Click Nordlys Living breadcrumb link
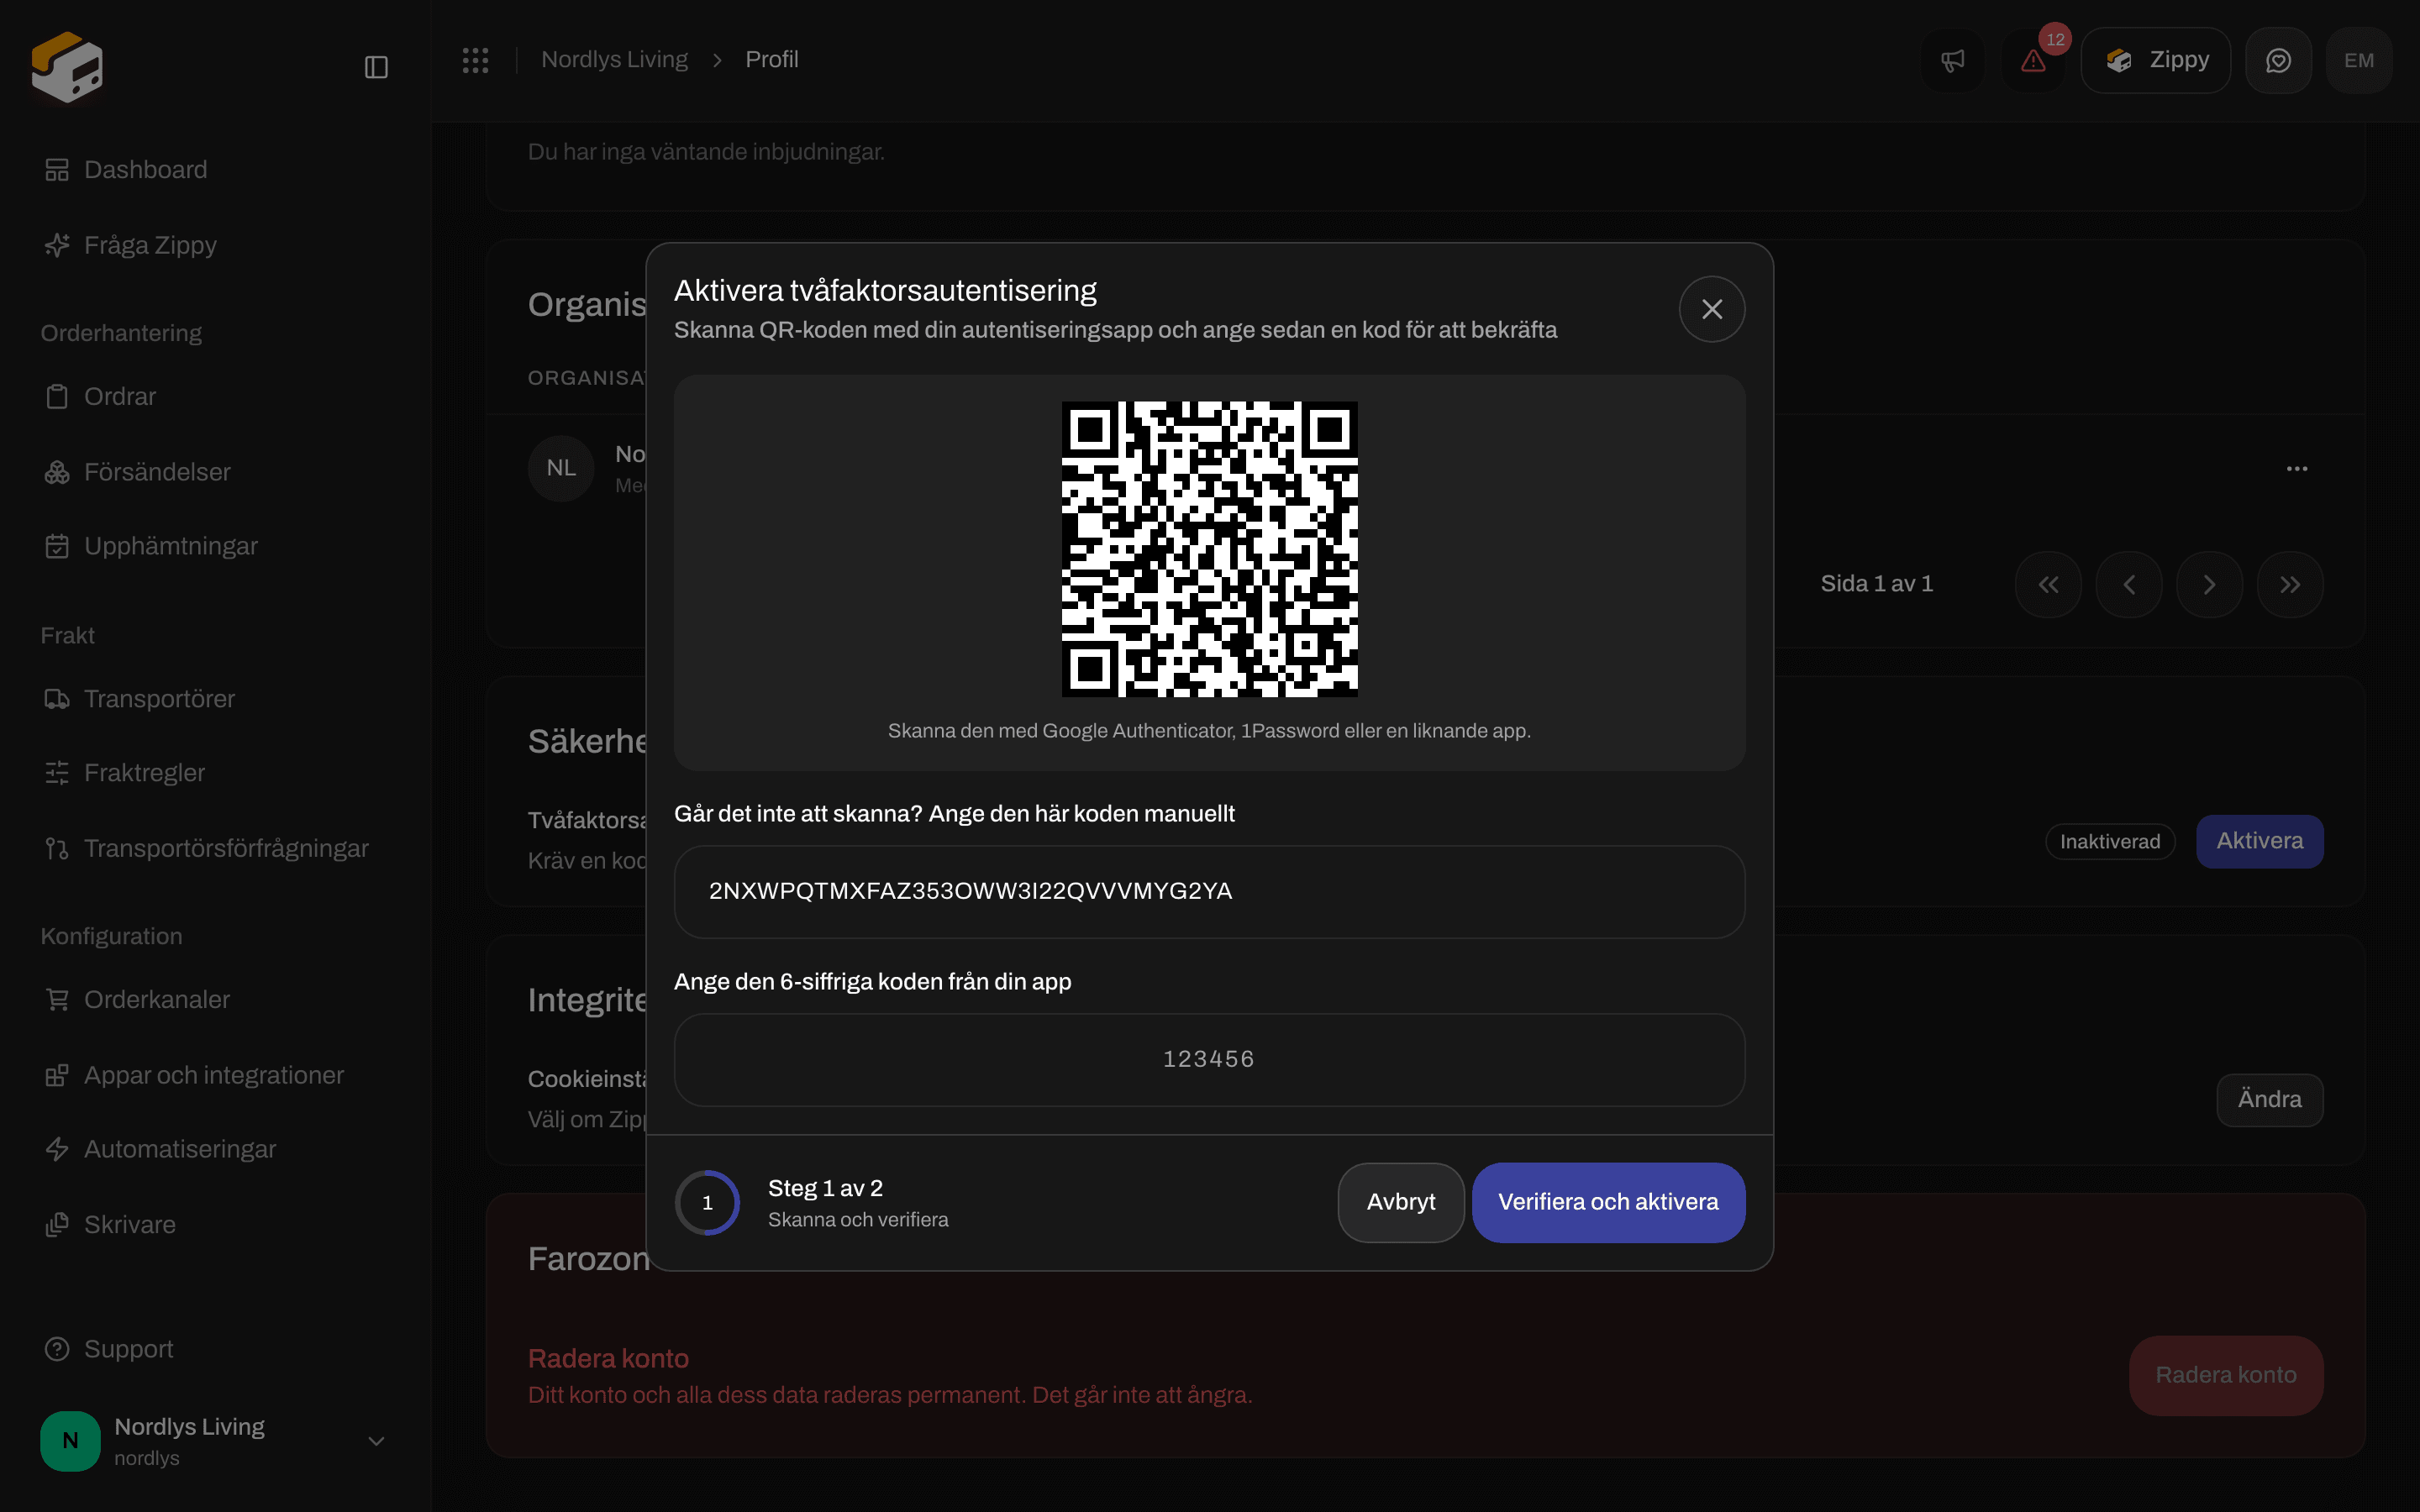 [614, 60]
